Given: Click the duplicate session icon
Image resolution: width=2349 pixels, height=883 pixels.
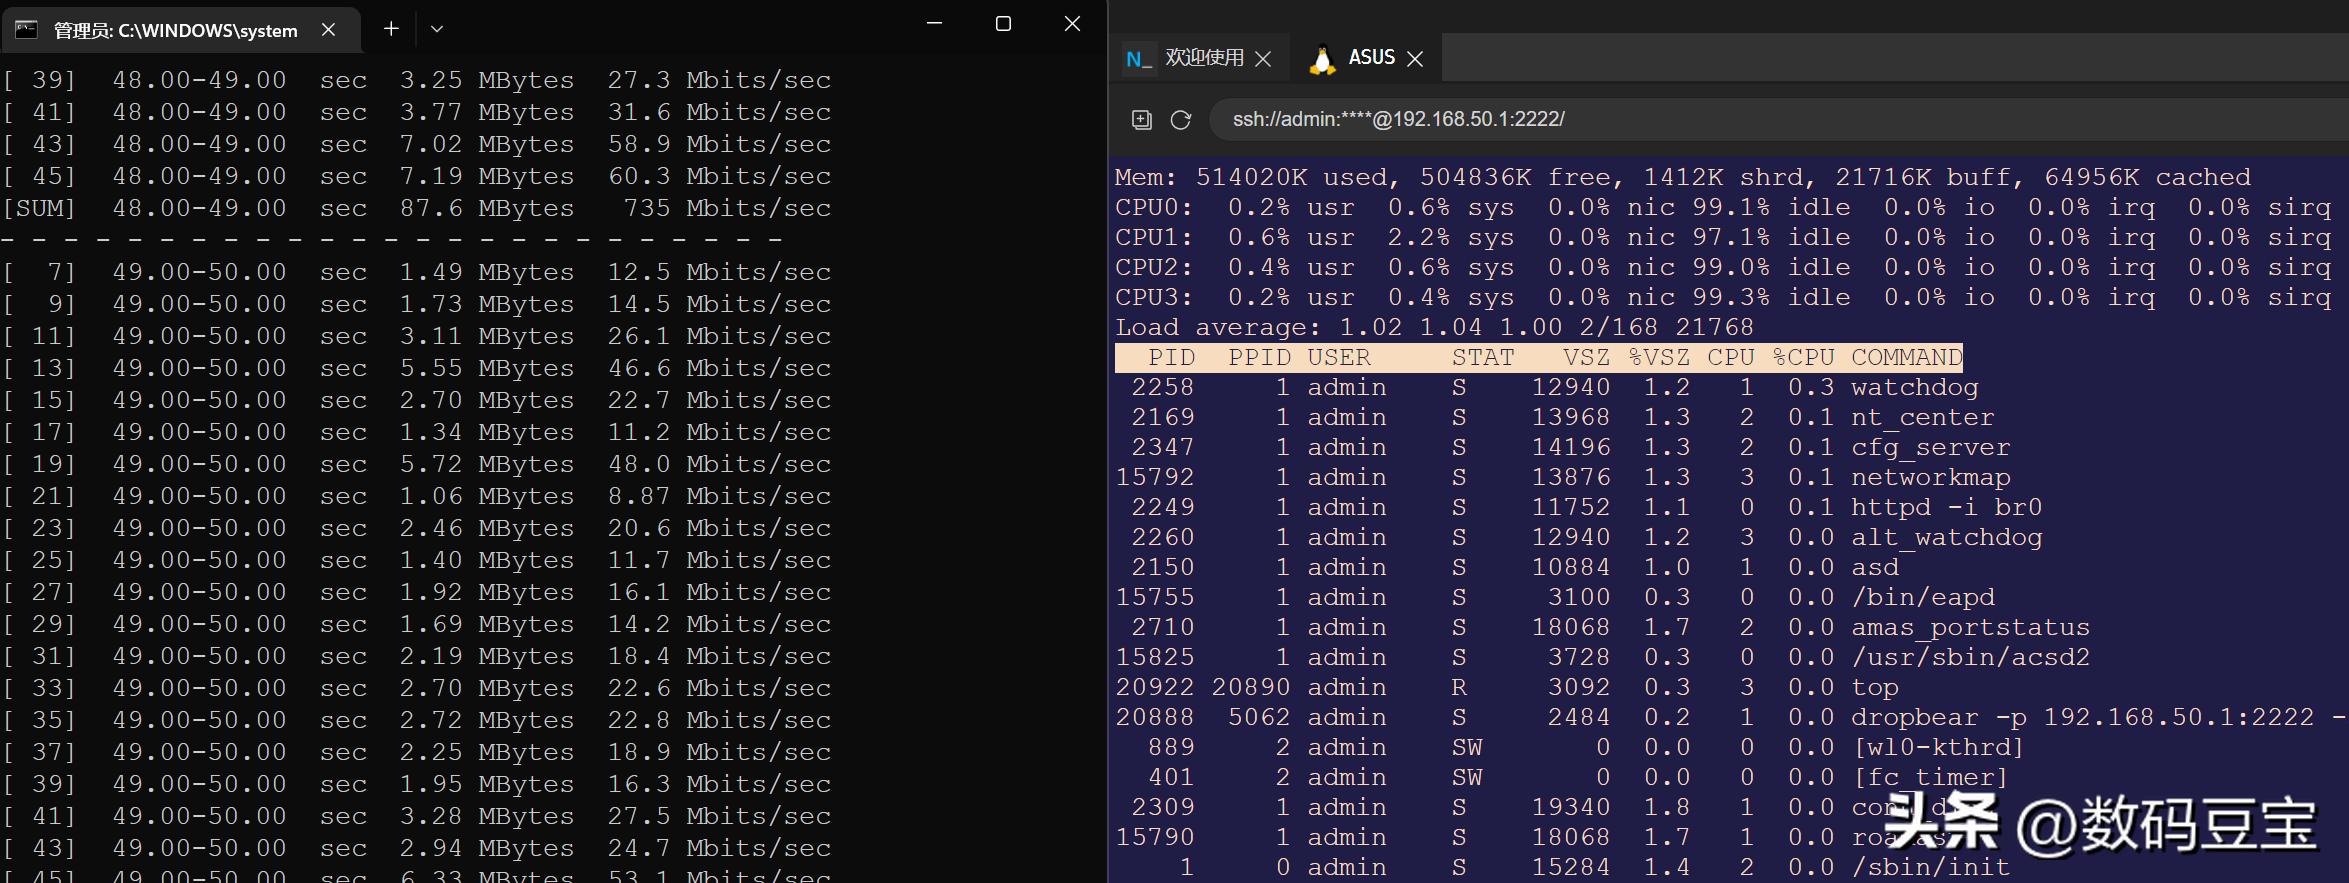Looking at the screenshot, I should tap(1141, 120).
